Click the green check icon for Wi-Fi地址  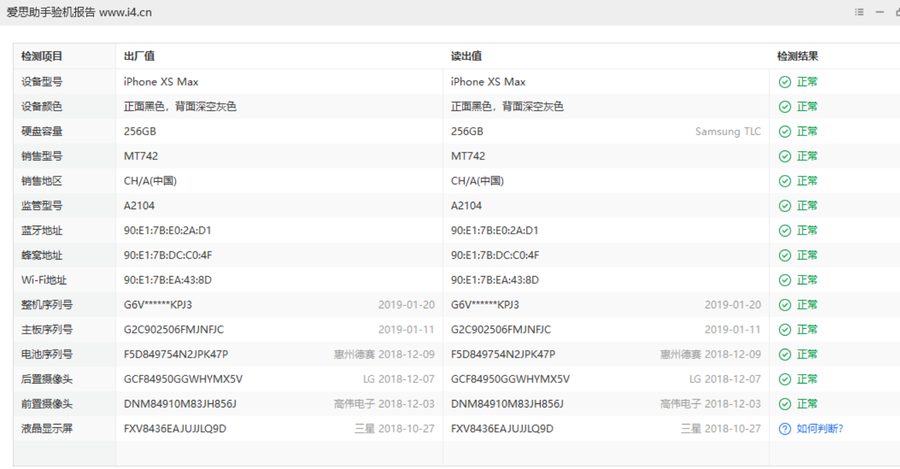click(x=785, y=280)
